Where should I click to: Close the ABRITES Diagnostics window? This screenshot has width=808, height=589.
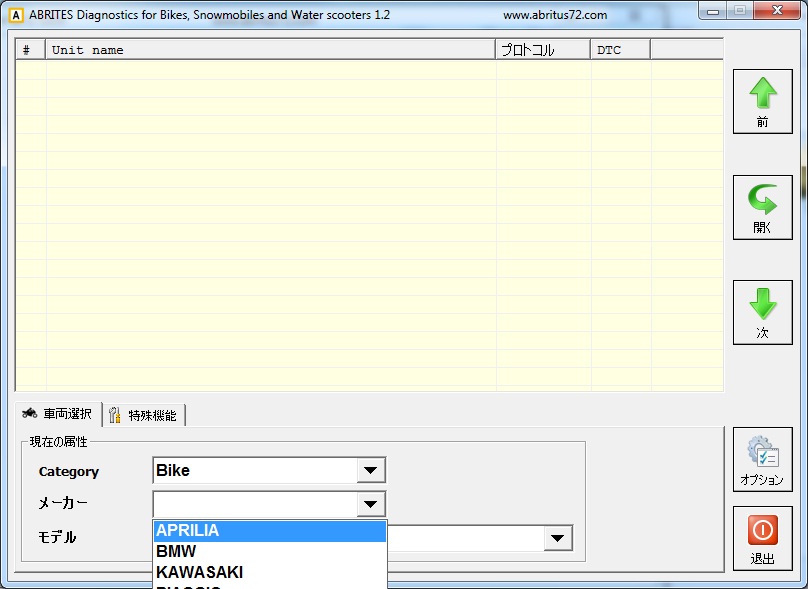(x=779, y=11)
